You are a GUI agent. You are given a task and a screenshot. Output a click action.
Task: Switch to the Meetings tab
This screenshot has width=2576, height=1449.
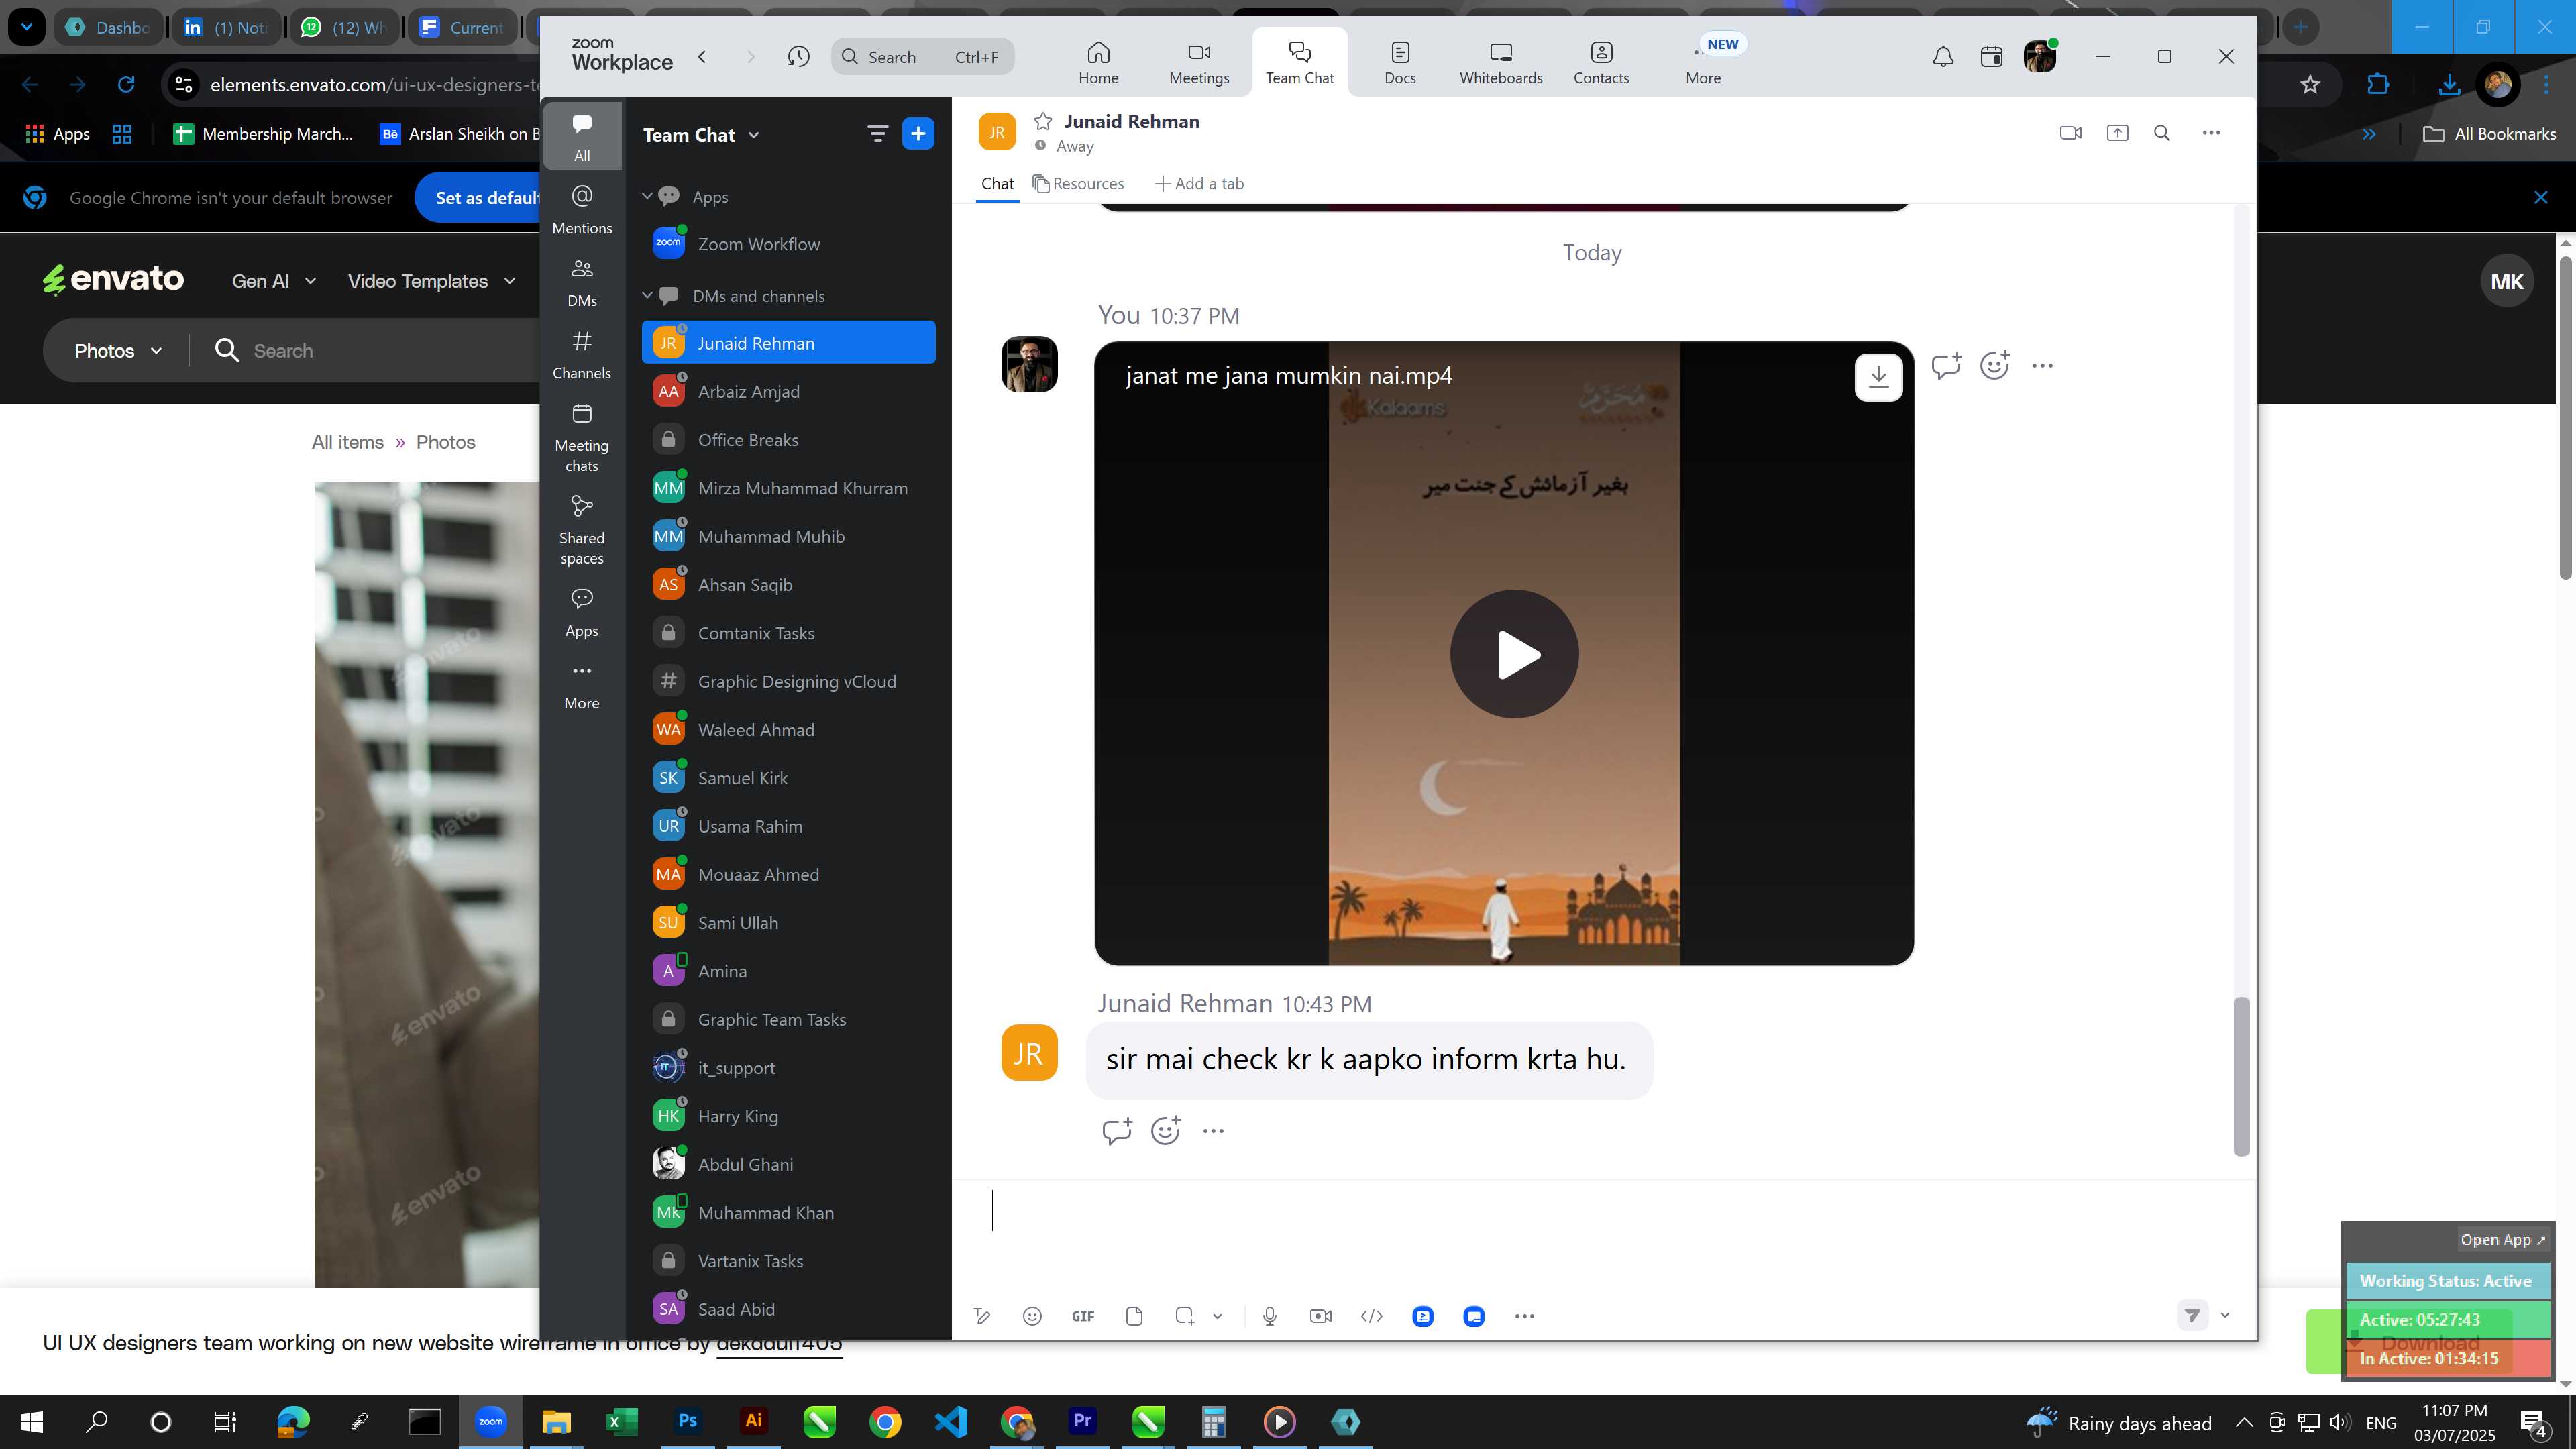[x=1199, y=62]
